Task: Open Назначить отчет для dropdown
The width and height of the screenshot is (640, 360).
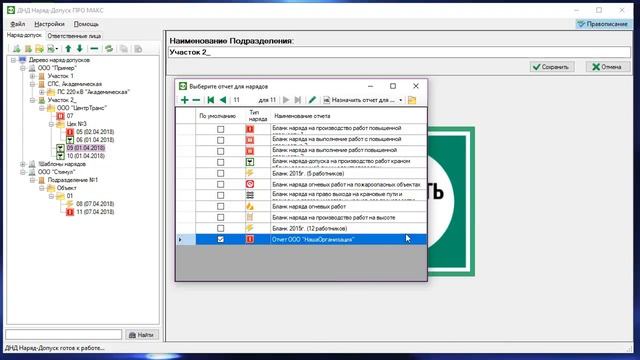Action: pos(400,100)
